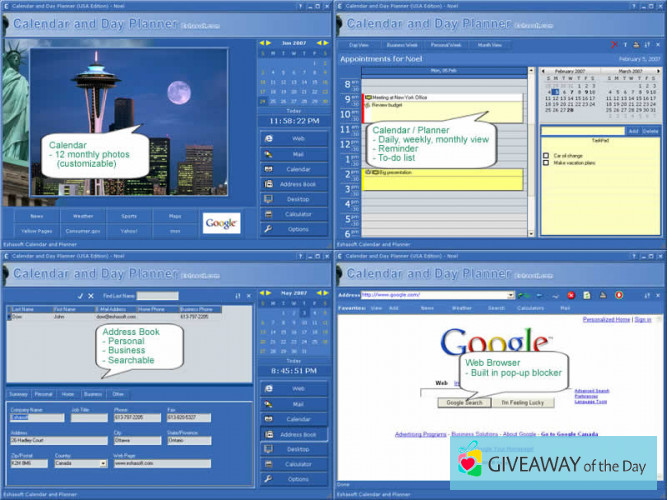
Task: Click the I'm Feeling Lucky button
Action: tap(523, 403)
